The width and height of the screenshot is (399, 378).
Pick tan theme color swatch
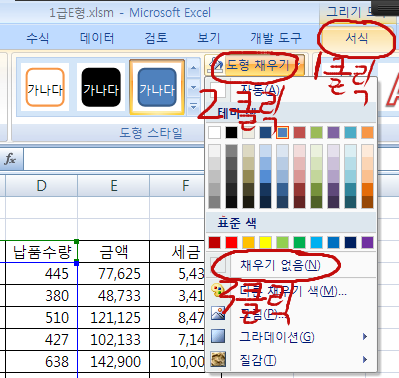coord(248,132)
